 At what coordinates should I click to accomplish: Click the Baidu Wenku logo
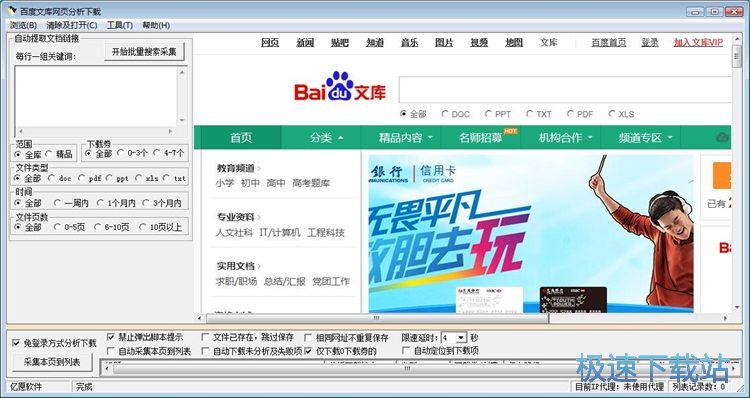coord(340,87)
